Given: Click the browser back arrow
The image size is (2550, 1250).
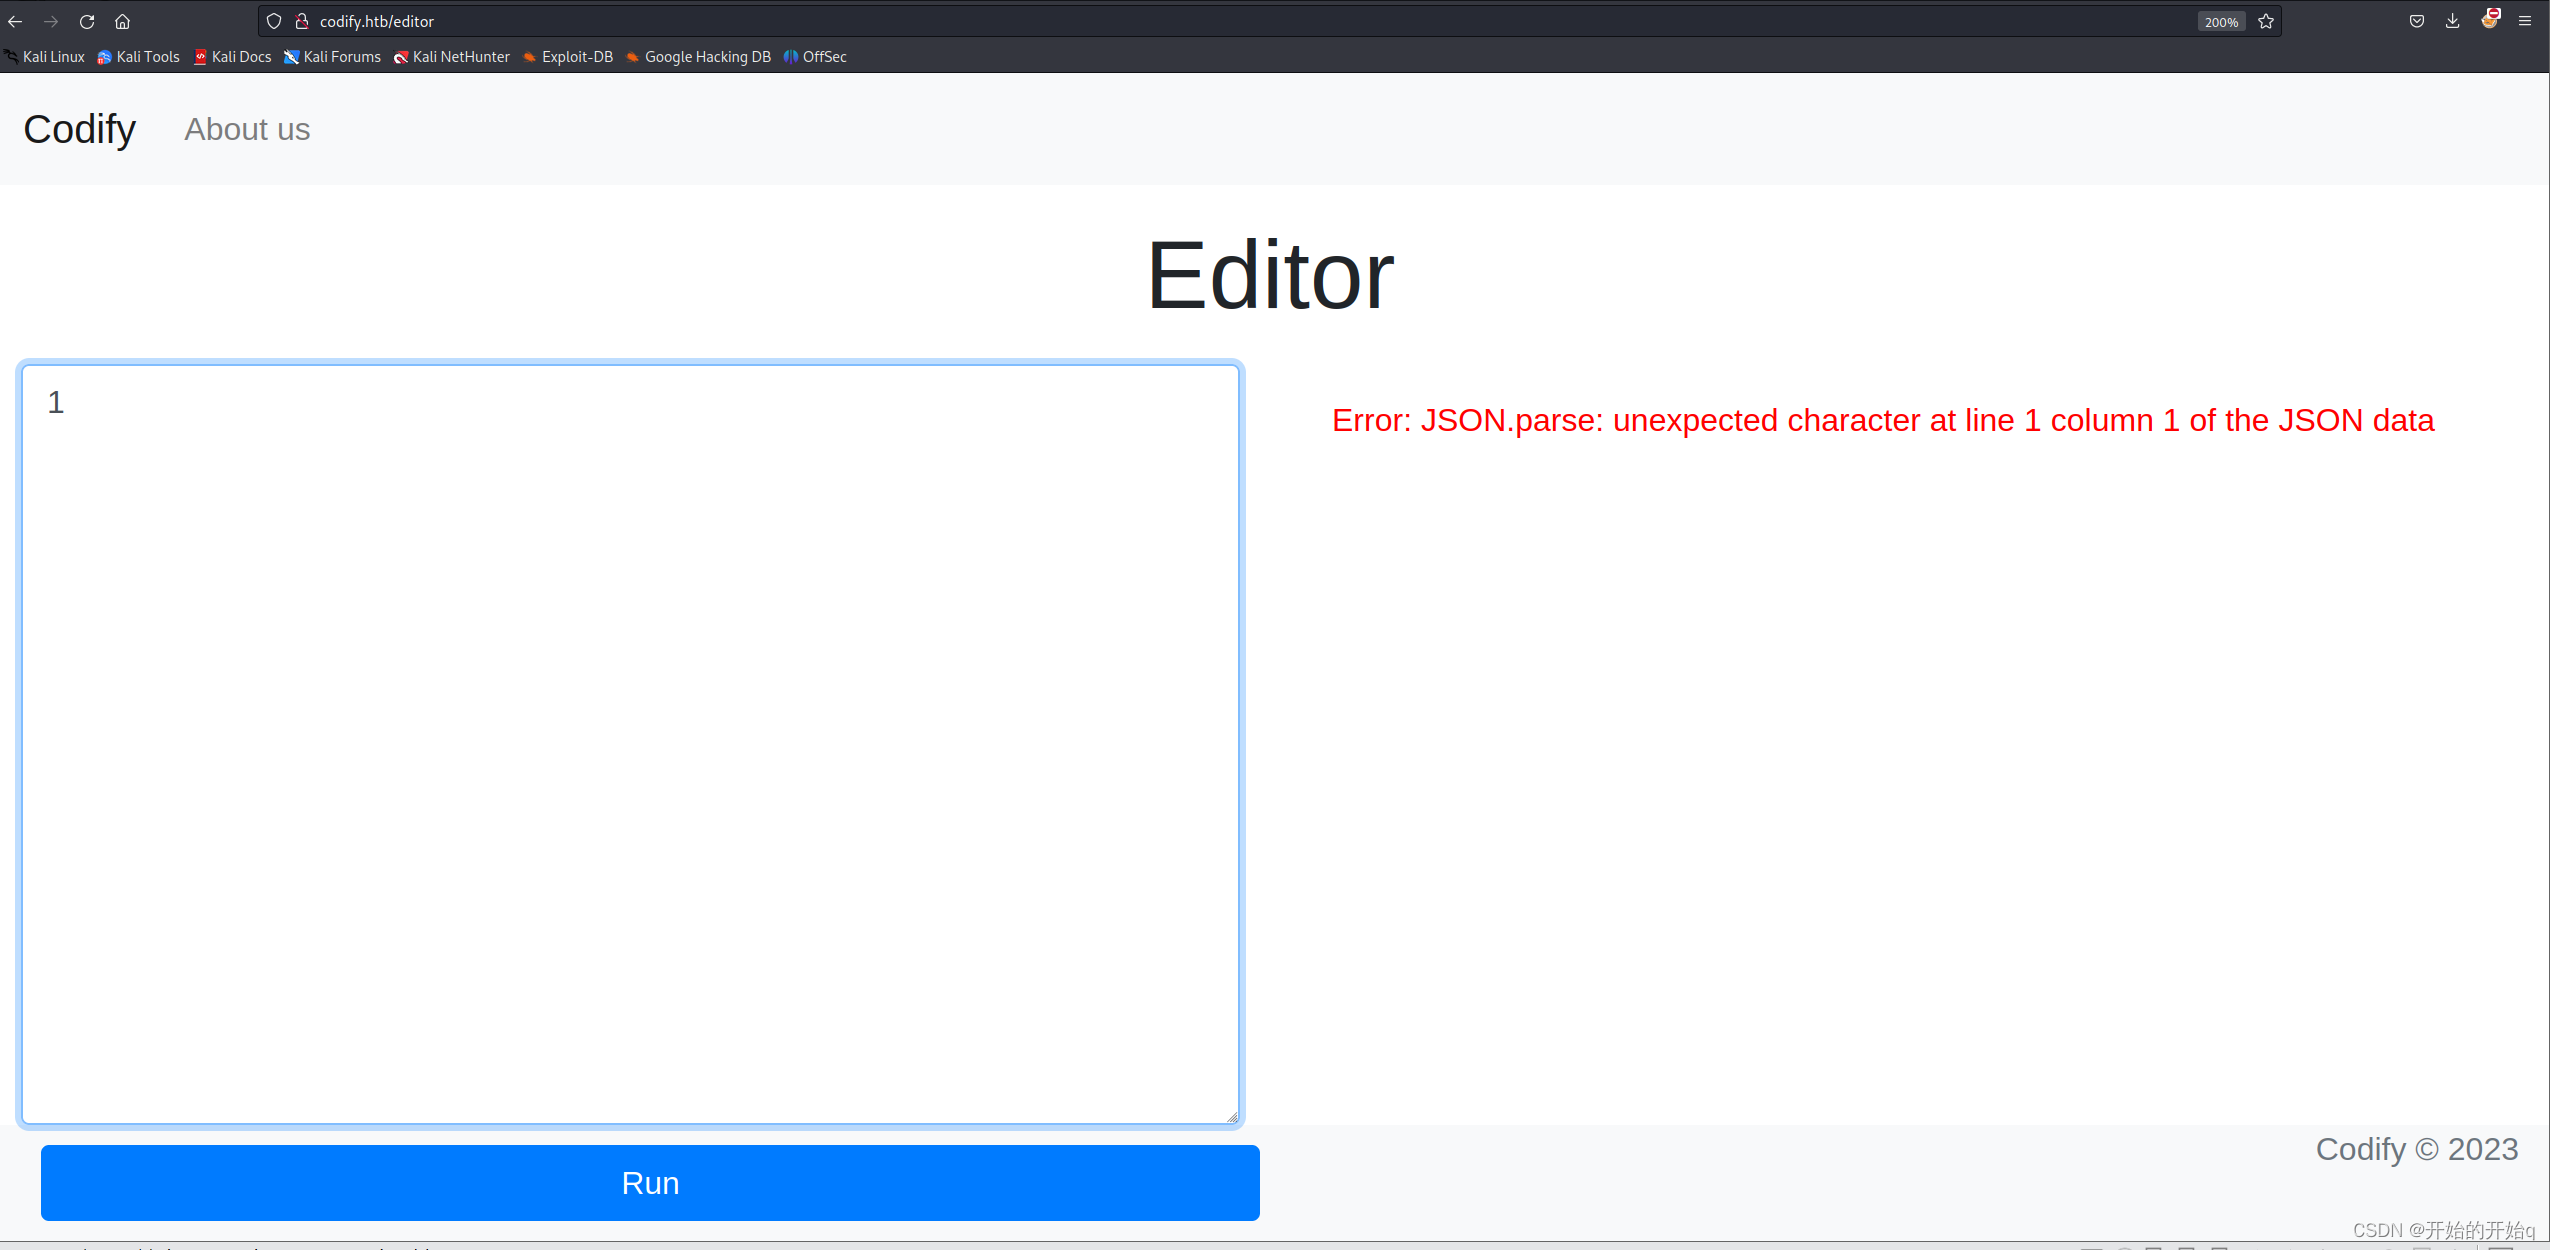Looking at the screenshot, I should [x=15, y=21].
